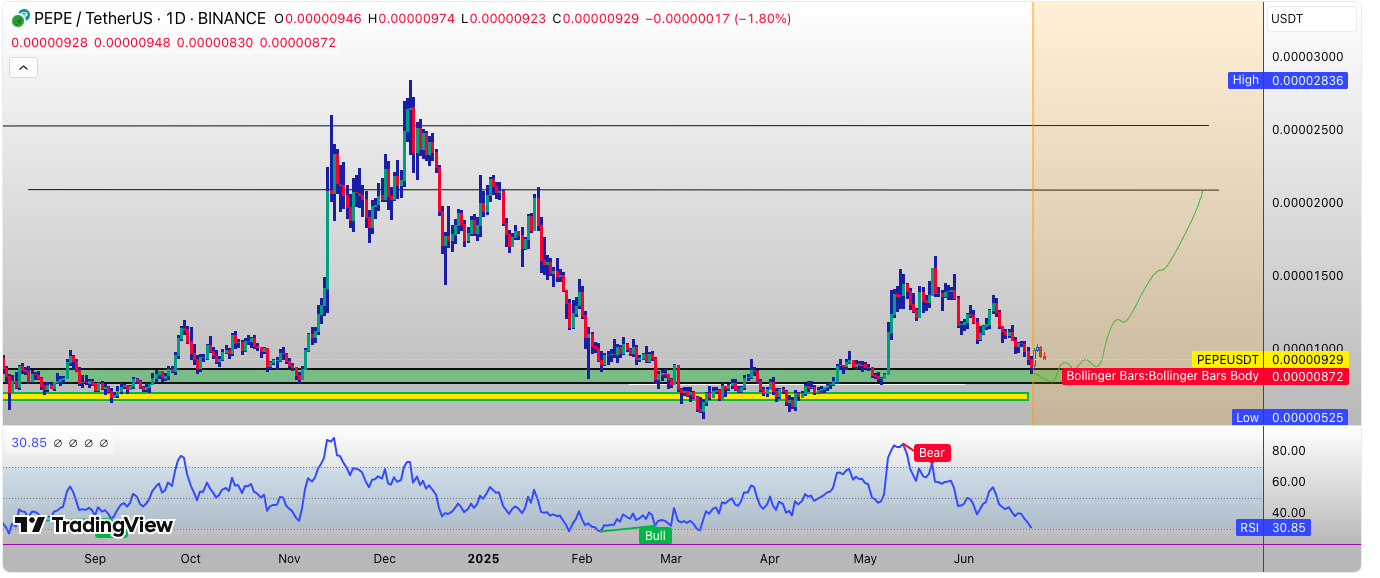Click the PEPE coin logo icon
The width and height of the screenshot is (1380, 578).
pos(20,18)
